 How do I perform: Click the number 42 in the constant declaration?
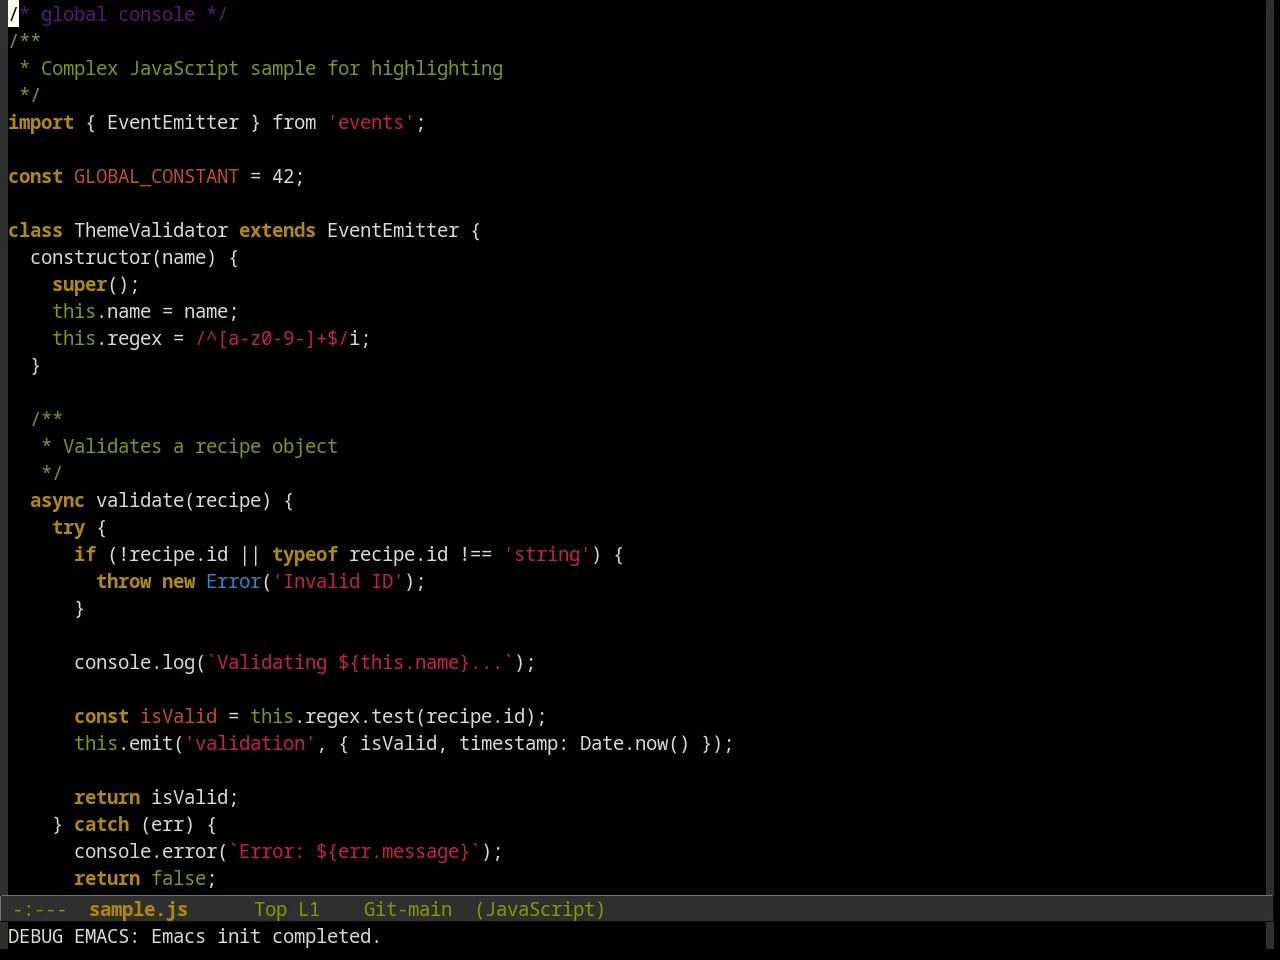pyautogui.click(x=283, y=176)
